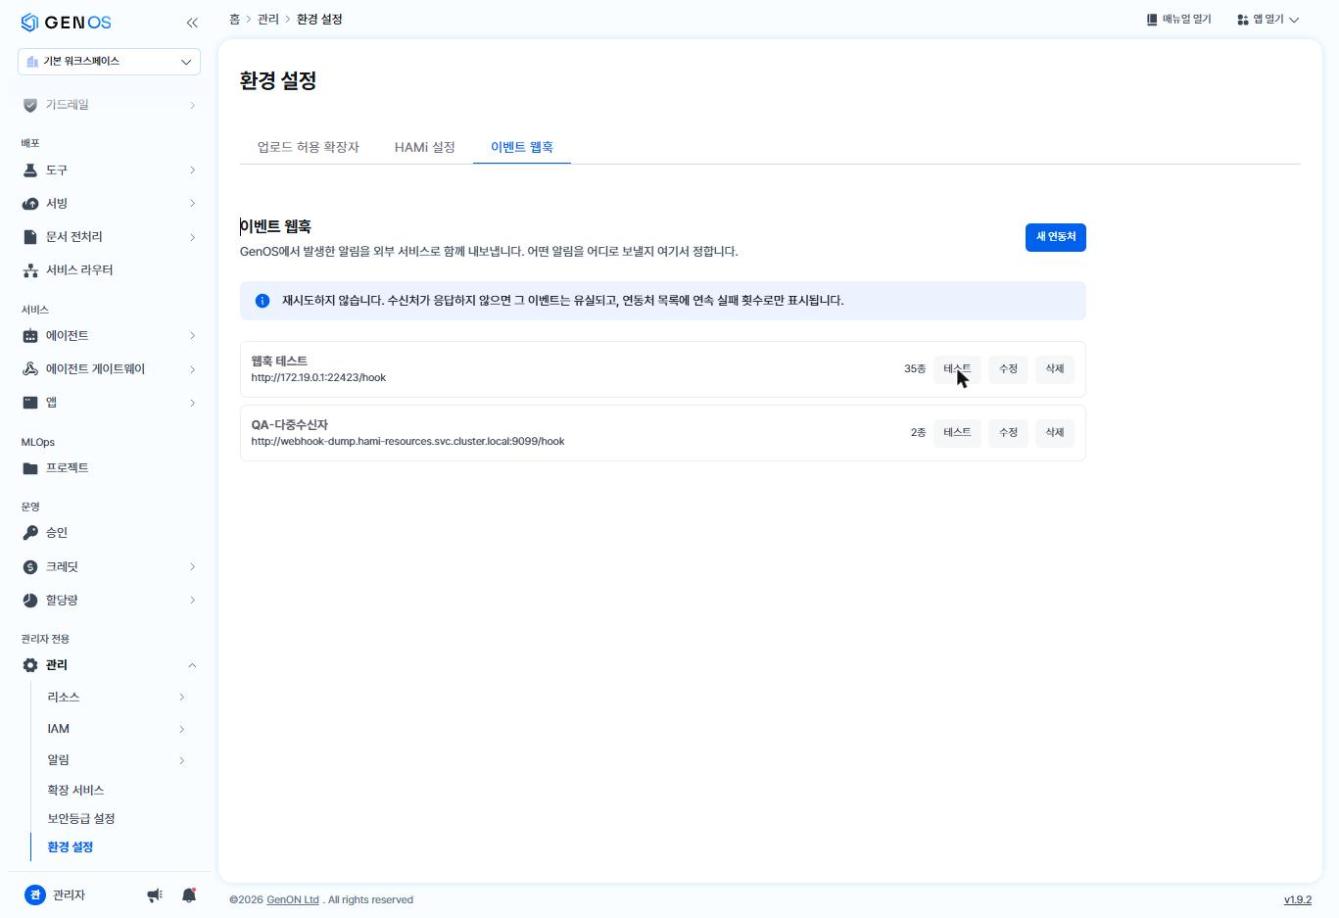Open the 기본 워크스페이스 workspace dropdown

[109, 61]
